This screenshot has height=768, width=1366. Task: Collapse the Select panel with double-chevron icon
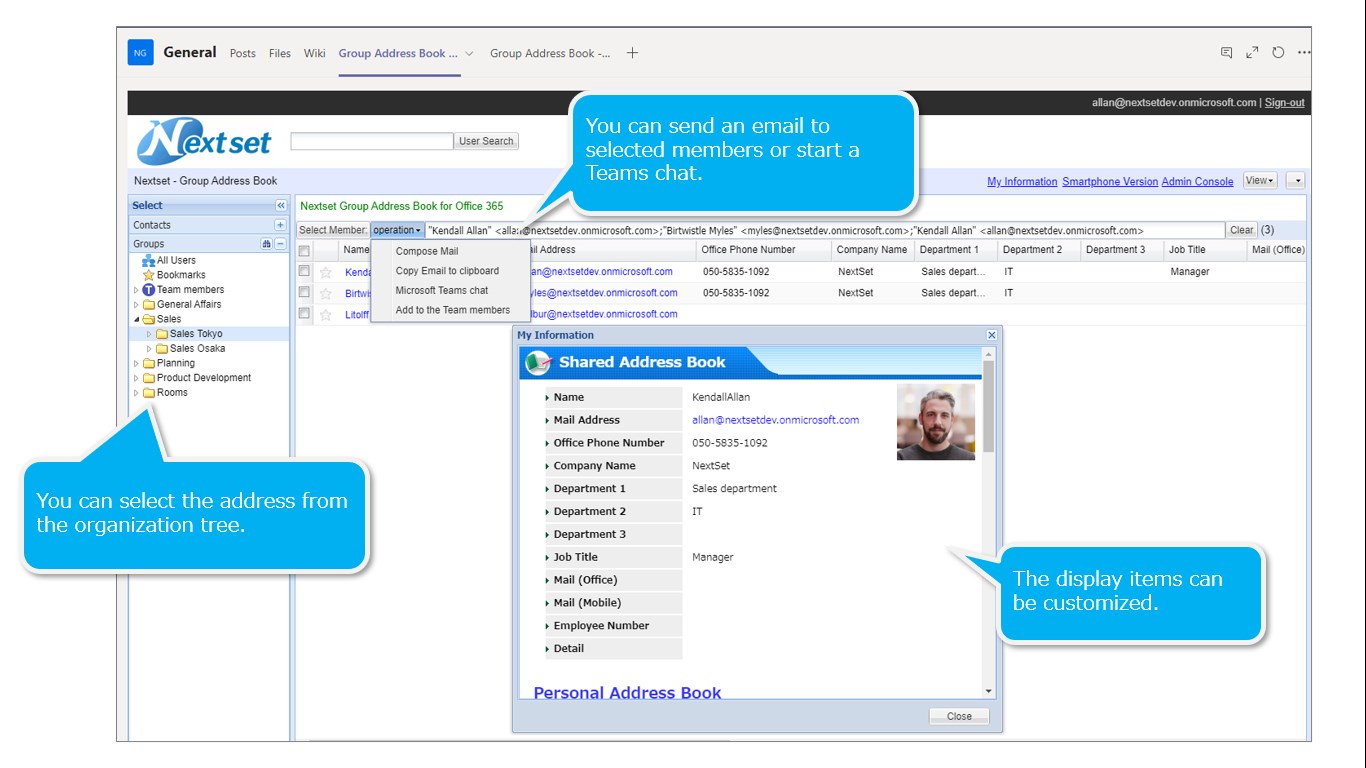coord(281,205)
